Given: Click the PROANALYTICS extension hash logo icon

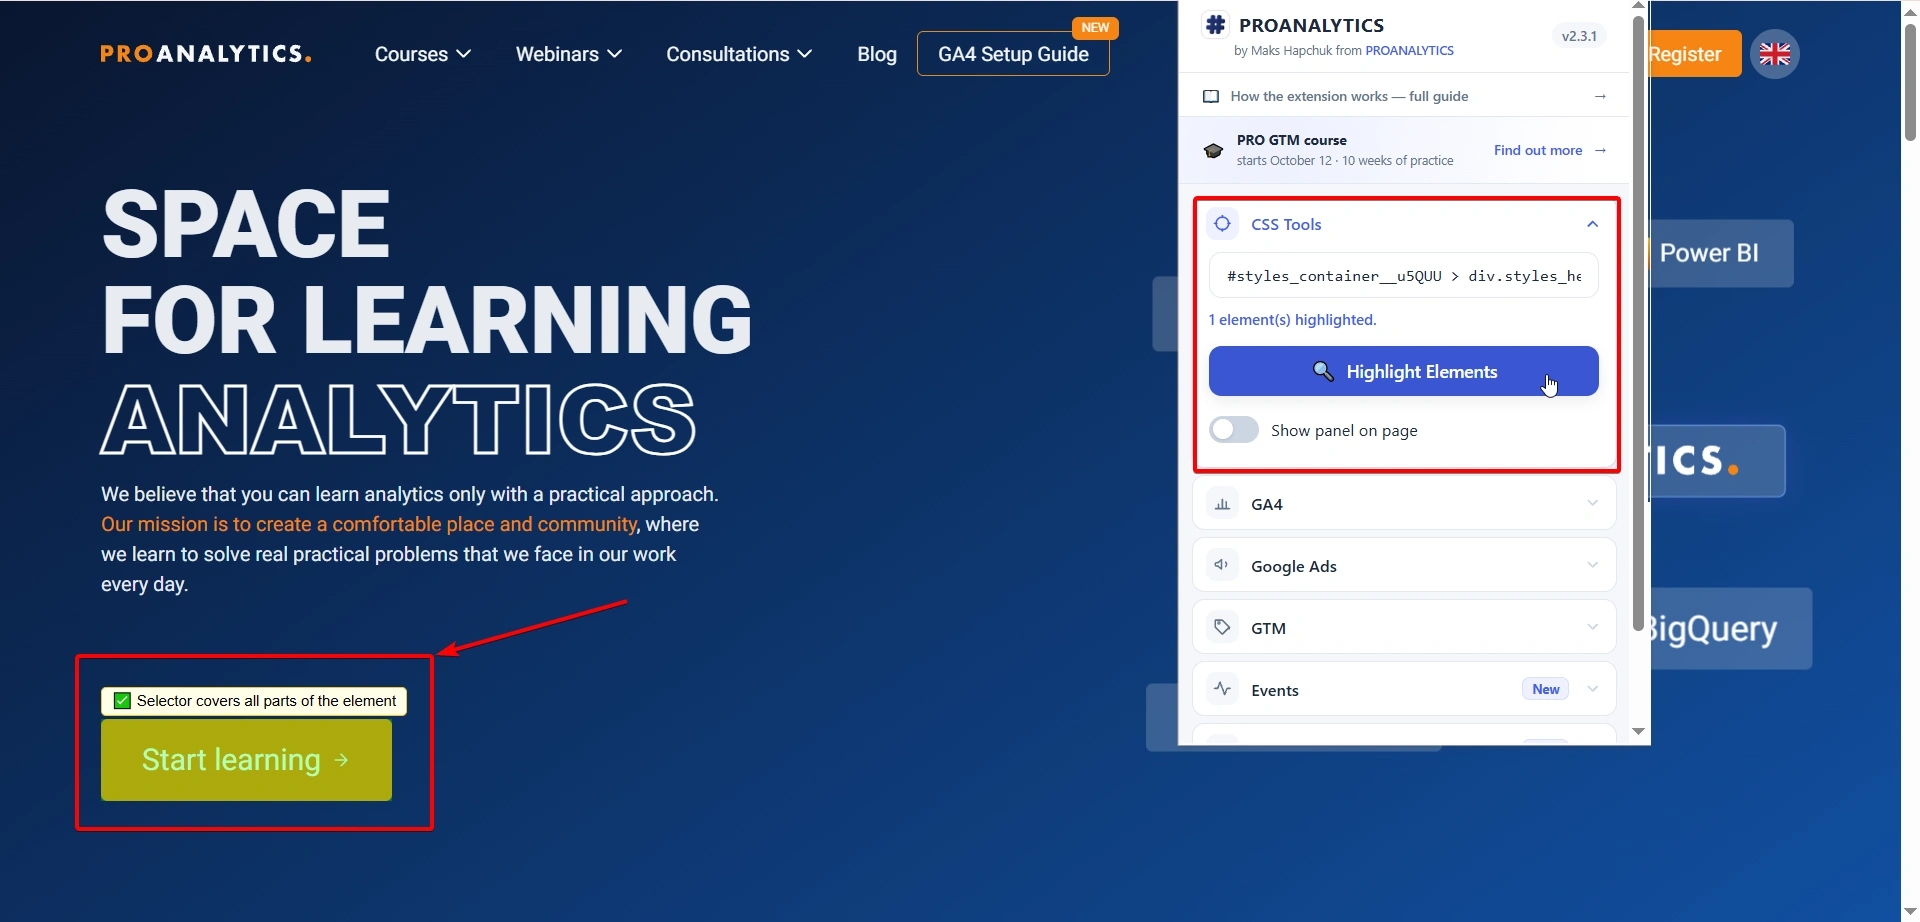Looking at the screenshot, I should click(x=1215, y=25).
